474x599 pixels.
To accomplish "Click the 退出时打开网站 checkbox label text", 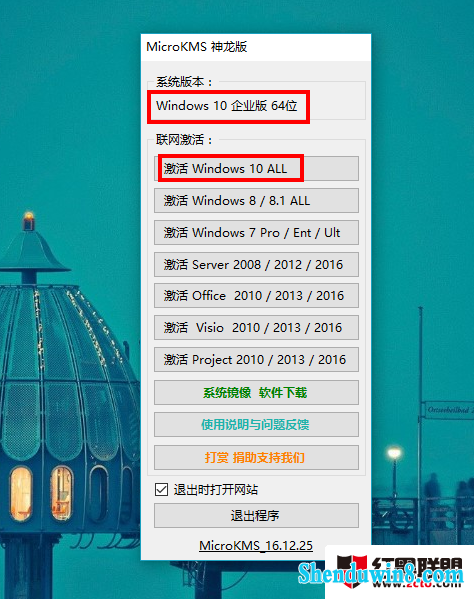I will coord(216,489).
